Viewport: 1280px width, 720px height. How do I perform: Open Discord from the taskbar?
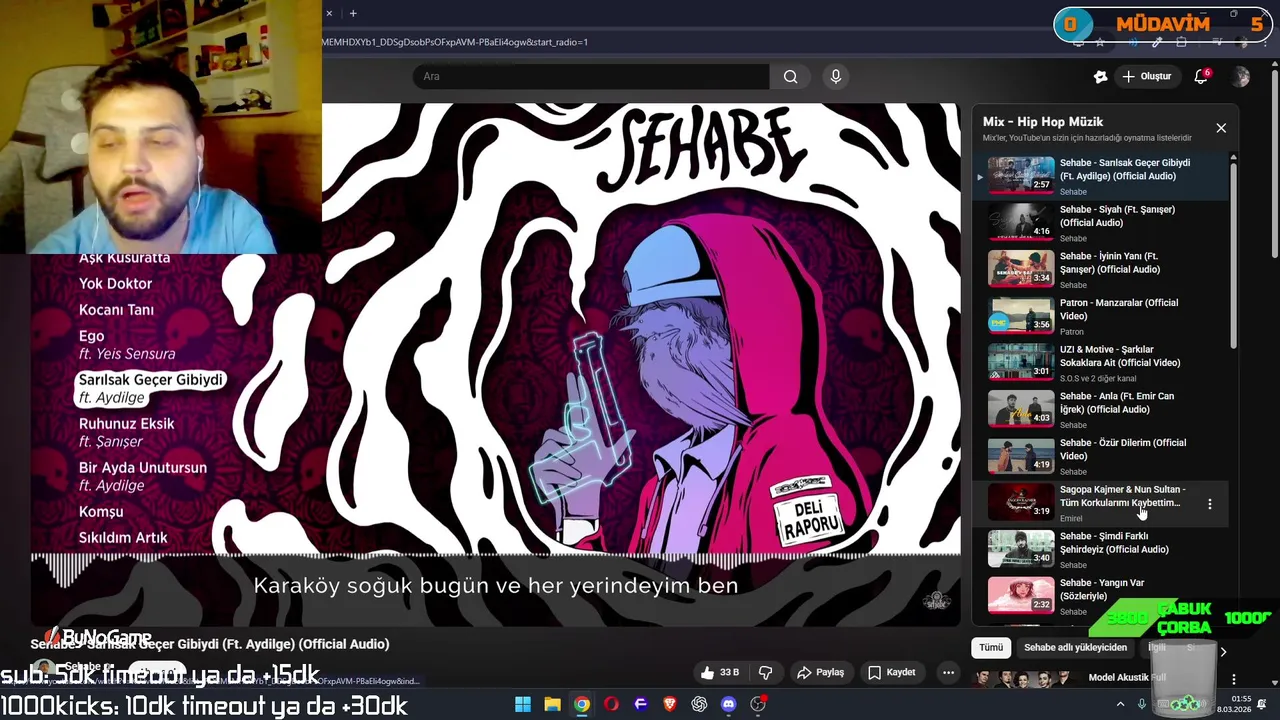729,704
